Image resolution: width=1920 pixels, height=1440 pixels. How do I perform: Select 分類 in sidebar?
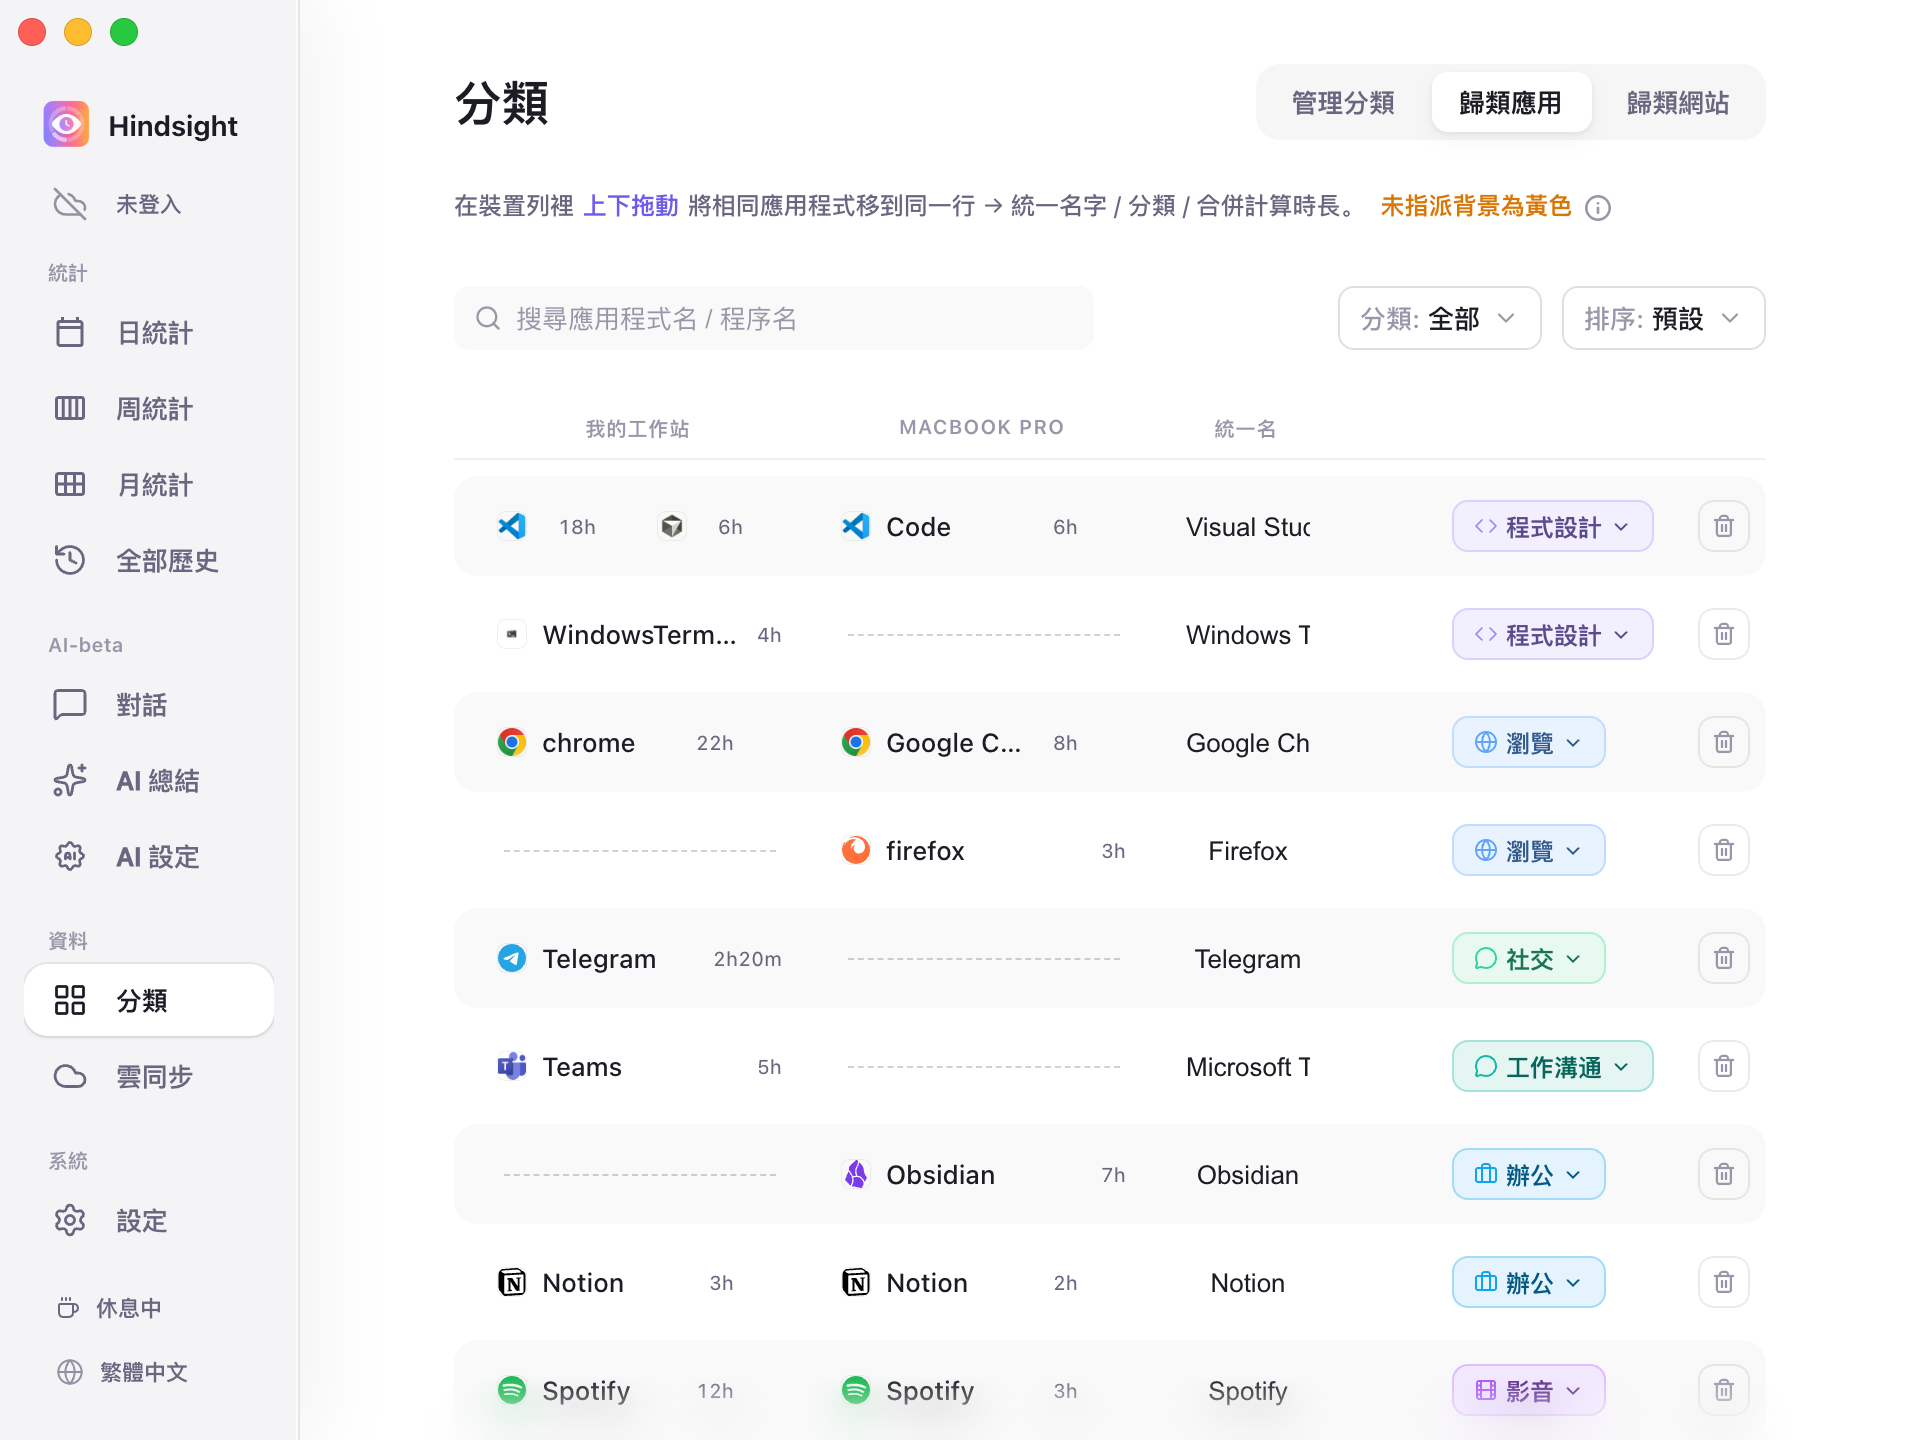149,1000
